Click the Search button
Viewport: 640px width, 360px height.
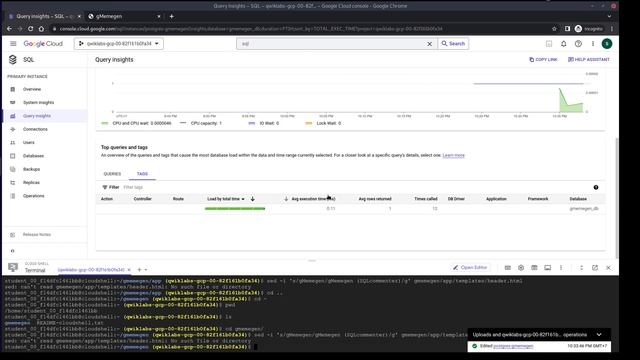click(x=453, y=44)
